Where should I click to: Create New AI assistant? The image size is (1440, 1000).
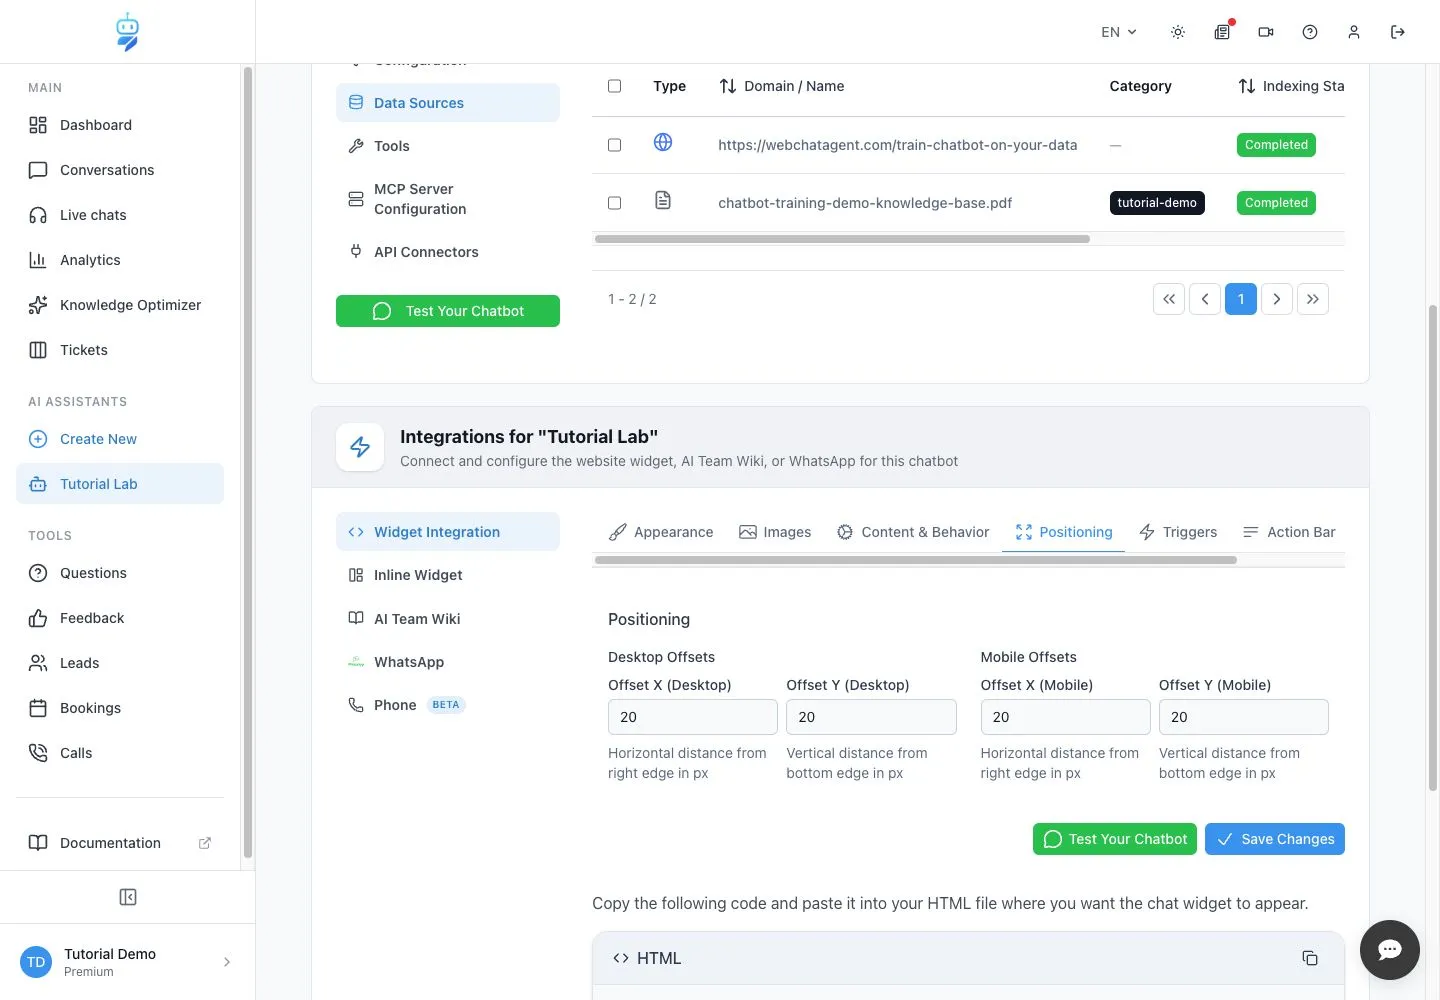point(120,439)
